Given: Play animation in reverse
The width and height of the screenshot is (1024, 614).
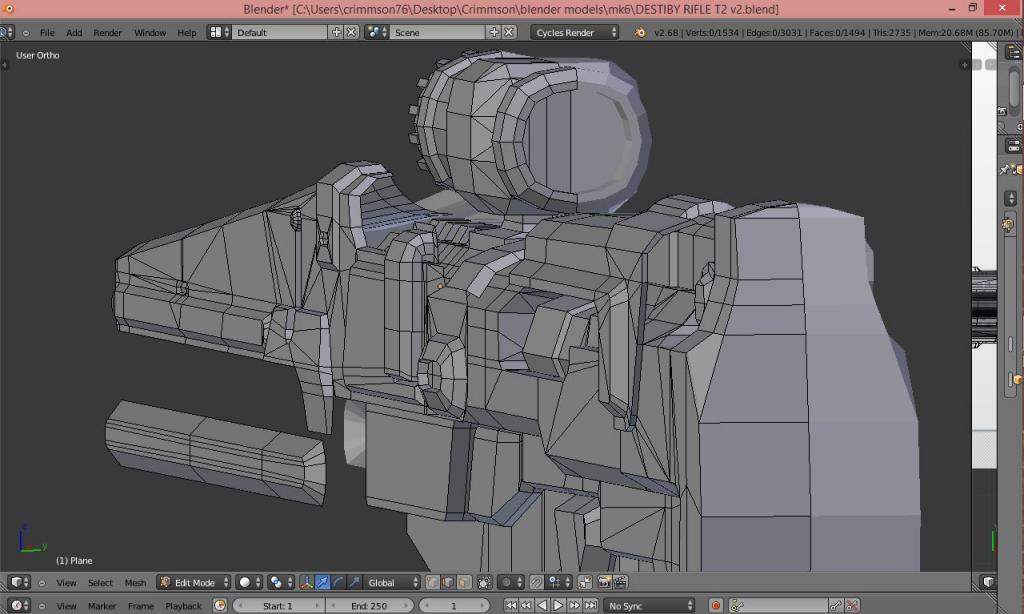Looking at the screenshot, I should tap(542, 606).
